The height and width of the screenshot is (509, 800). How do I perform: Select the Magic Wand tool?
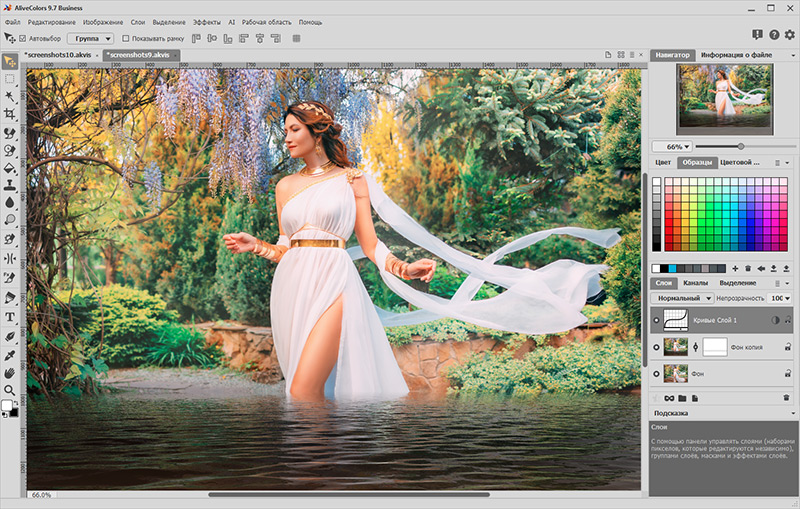[10, 96]
